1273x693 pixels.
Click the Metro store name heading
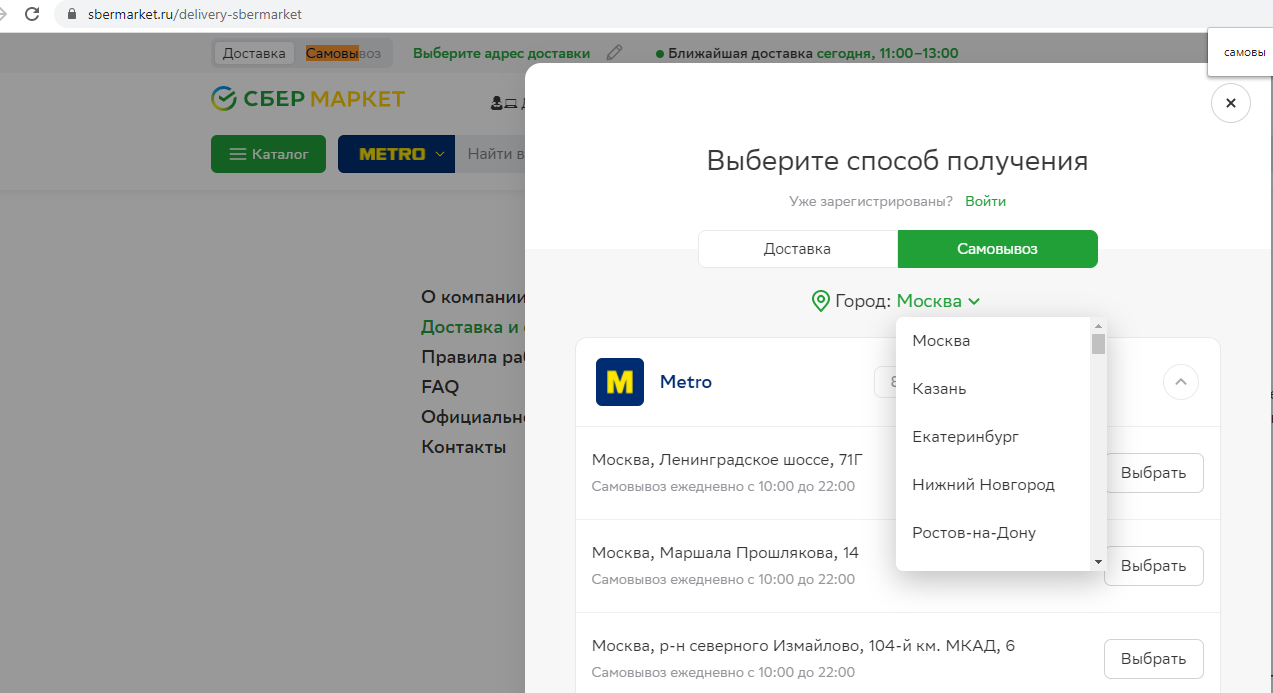tap(686, 382)
